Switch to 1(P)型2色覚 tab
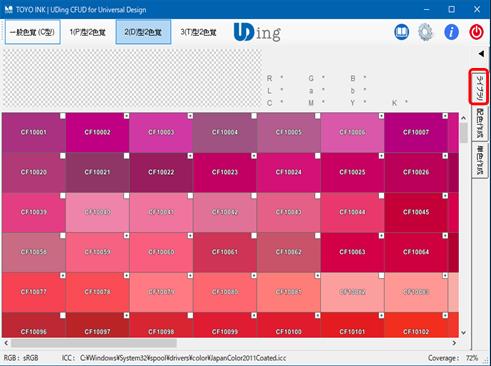This screenshot has width=491, height=366. [88, 32]
